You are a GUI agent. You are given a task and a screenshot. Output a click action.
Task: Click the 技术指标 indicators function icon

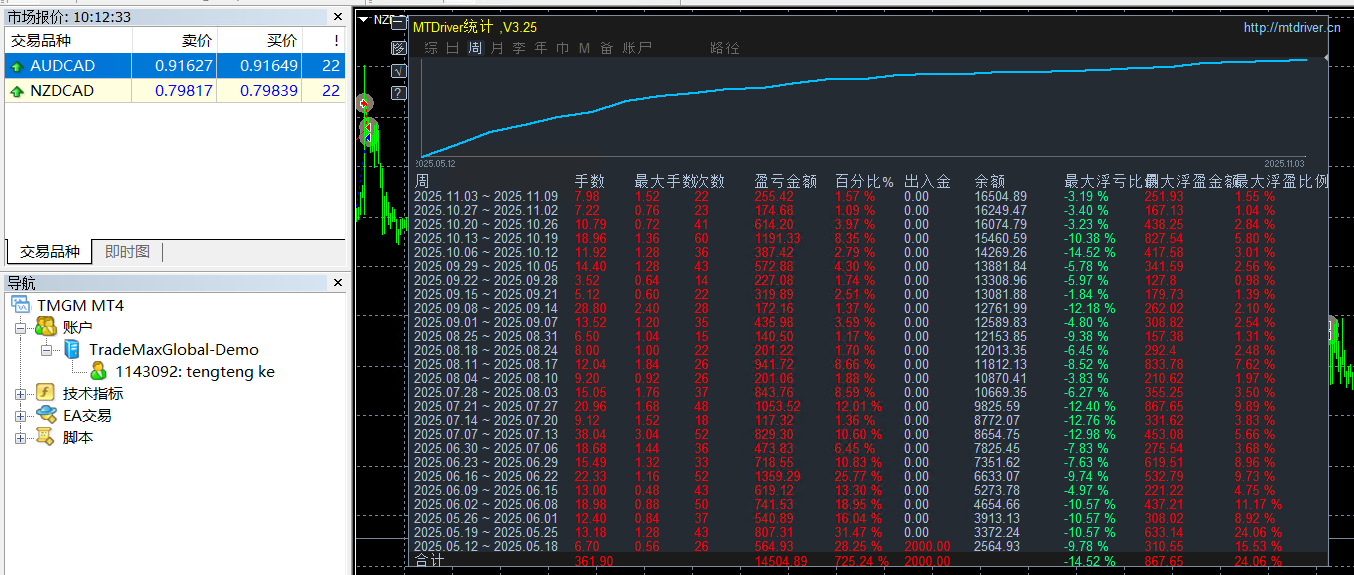pos(46,393)
